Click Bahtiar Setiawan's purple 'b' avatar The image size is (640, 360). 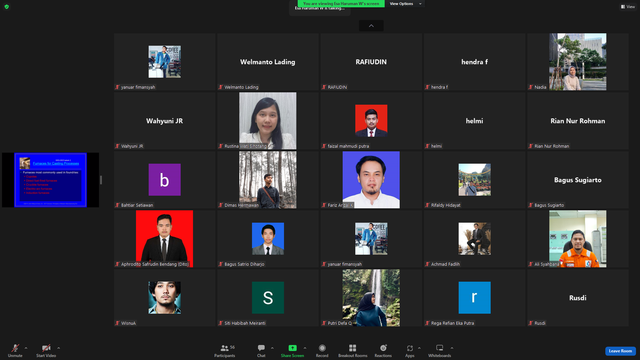pos(164,180)
